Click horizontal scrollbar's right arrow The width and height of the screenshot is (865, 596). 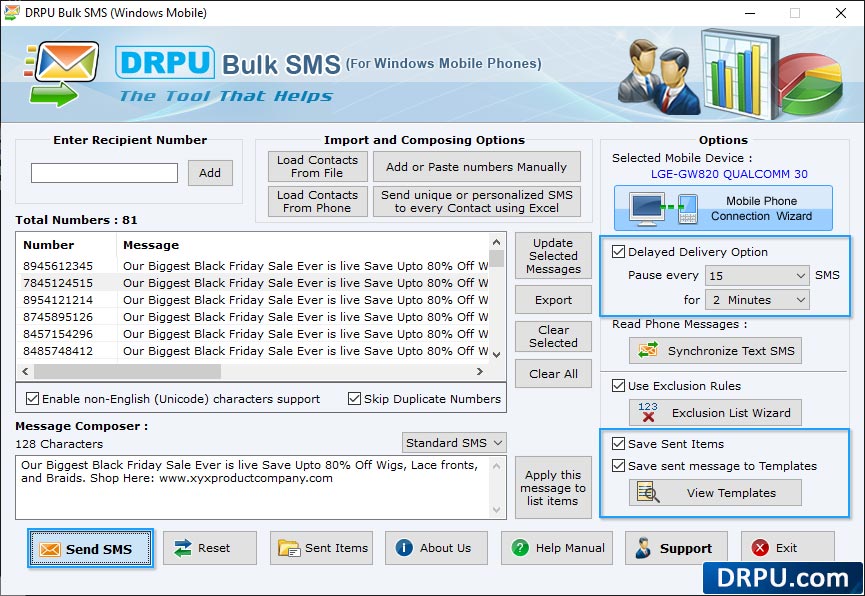[480, 371]
